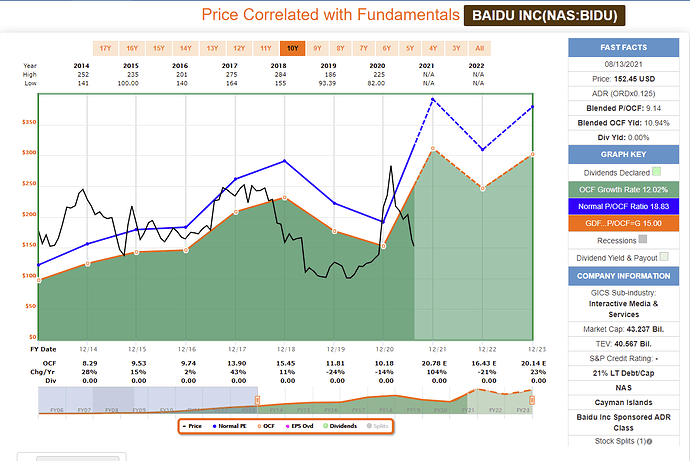This screenshot has width=690, height=461.
Task: Select the 11Y time range tab
Action: pyautogui.click(x=266, y=48)
